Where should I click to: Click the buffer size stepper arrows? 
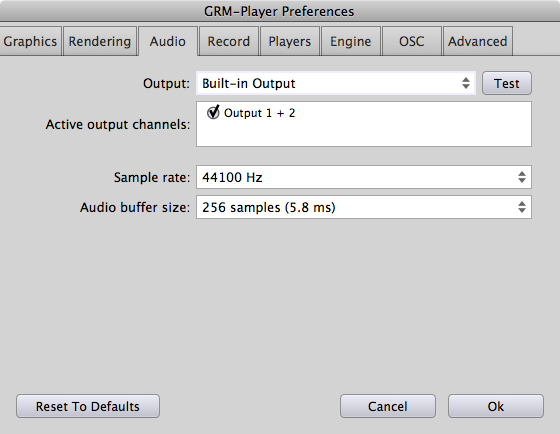point(522,207)
